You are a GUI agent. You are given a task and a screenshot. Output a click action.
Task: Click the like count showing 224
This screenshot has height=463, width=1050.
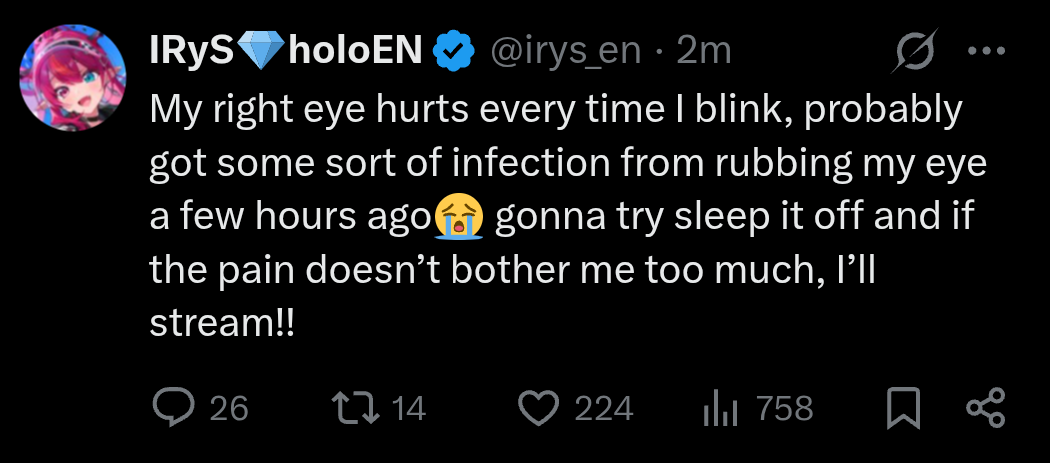[x=604, y=408]
